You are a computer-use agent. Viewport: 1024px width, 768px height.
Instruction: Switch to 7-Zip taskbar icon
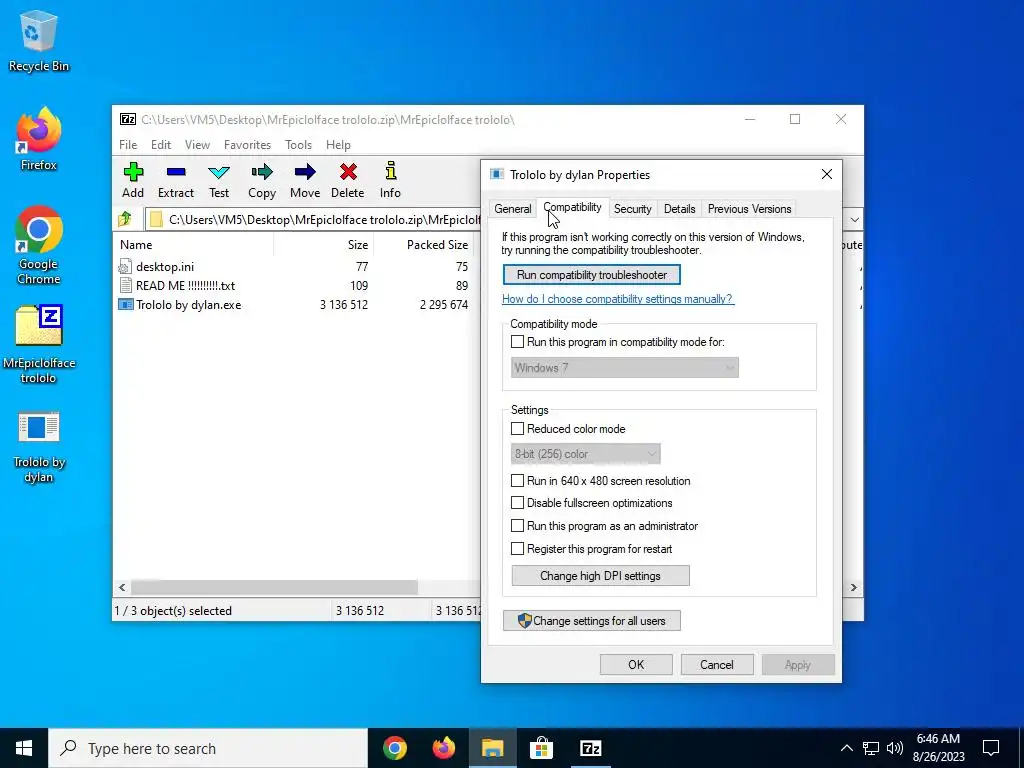pyautogui.click(x=590, y=748)
